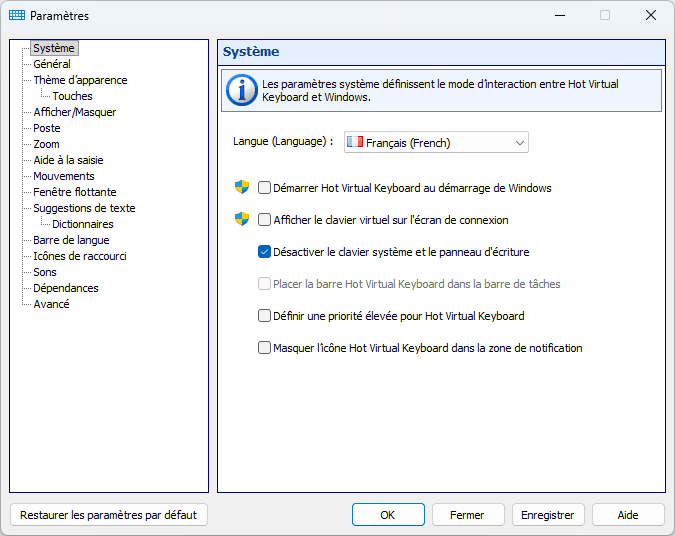Select Système in the tree

point(54,48)
